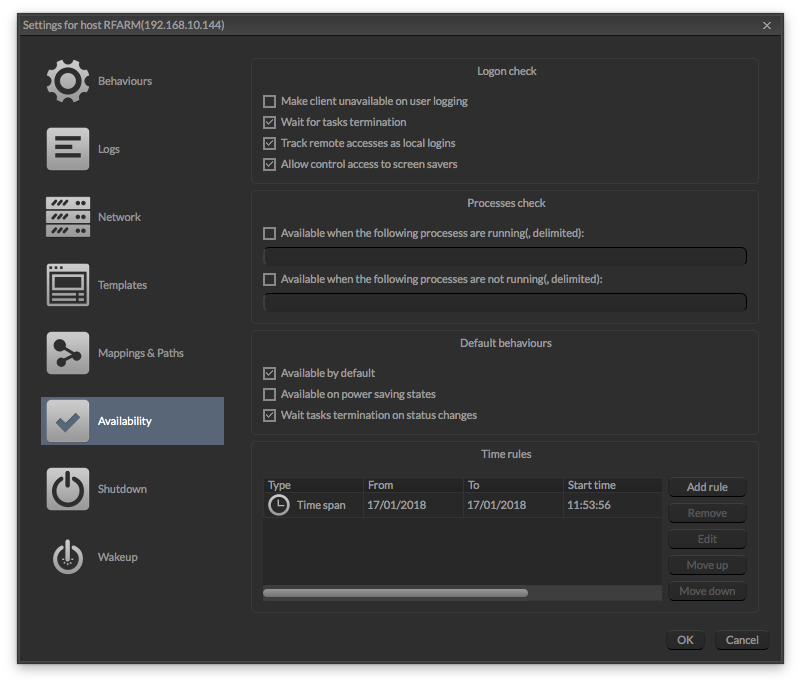Open the Wakeup icon
The width and height of the screenshot is (801, 685).
coord(68,557)
